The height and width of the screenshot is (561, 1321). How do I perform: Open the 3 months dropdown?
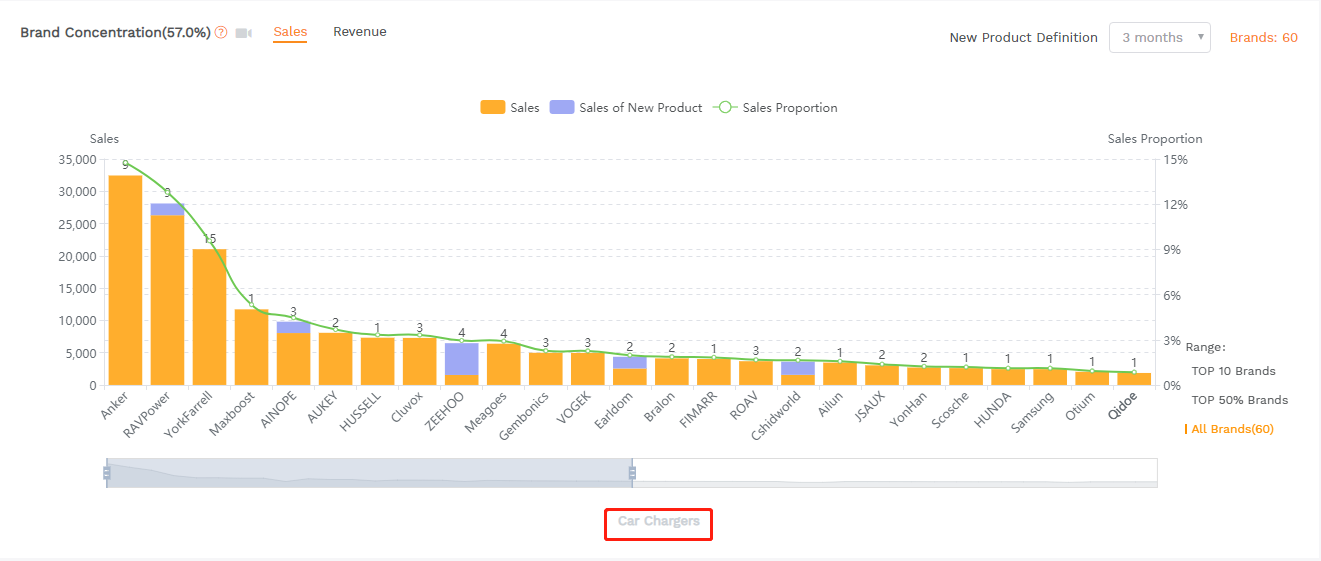(1159, 37)
